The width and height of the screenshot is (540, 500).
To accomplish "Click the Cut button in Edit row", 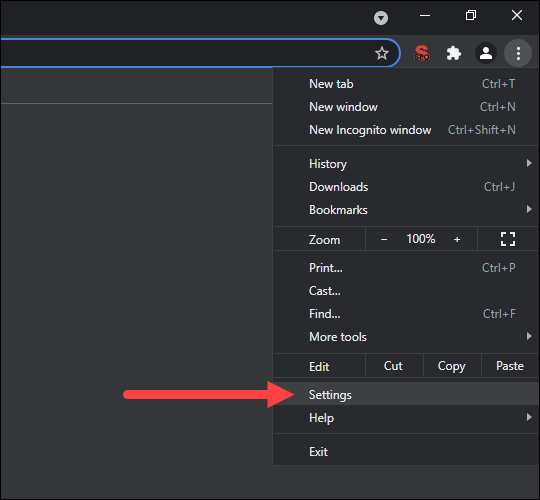I will 394,366.
